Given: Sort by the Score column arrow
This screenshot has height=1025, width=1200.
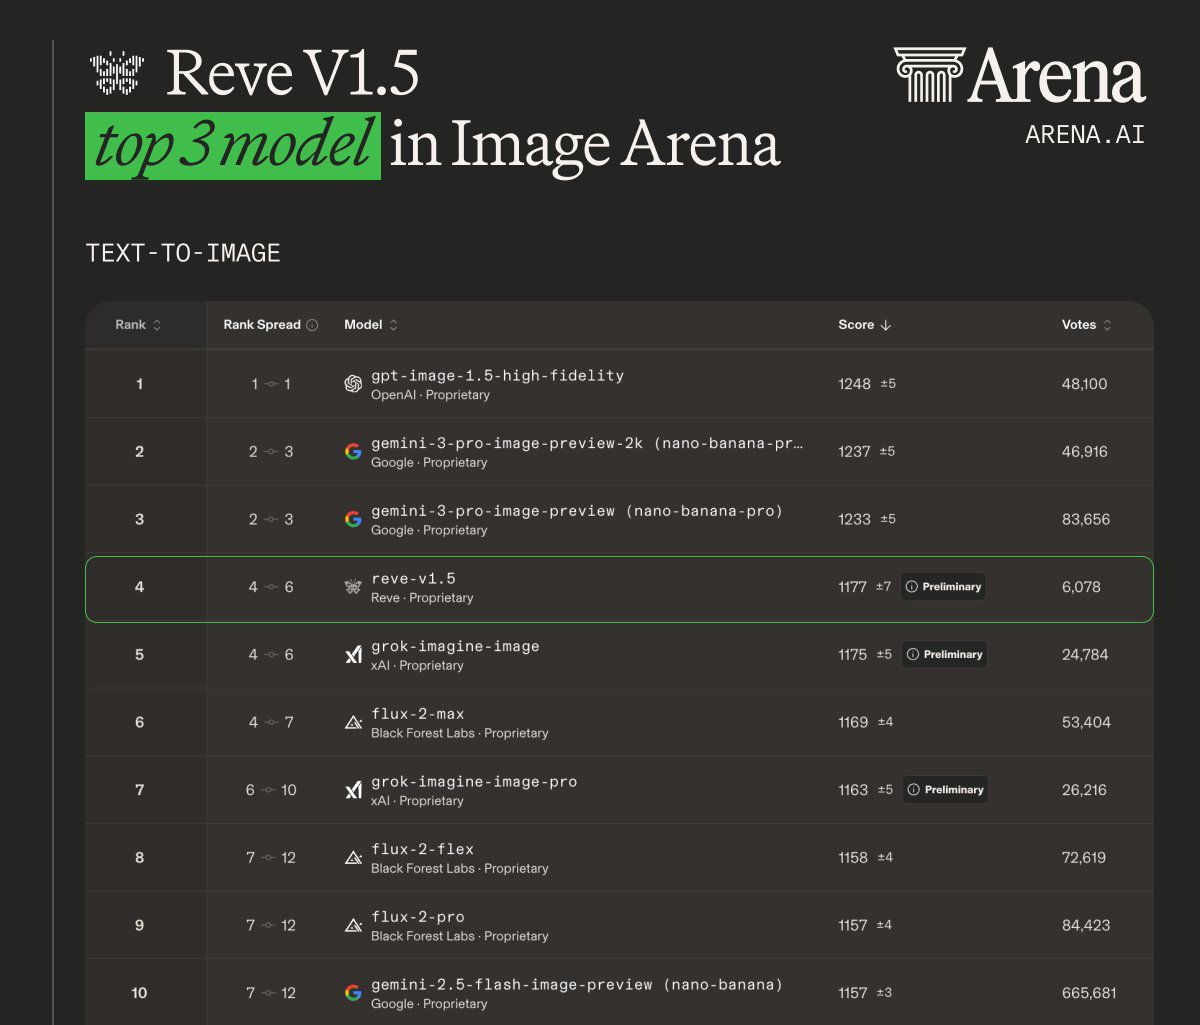Looking at the screenshot, I should coord(885,325).
